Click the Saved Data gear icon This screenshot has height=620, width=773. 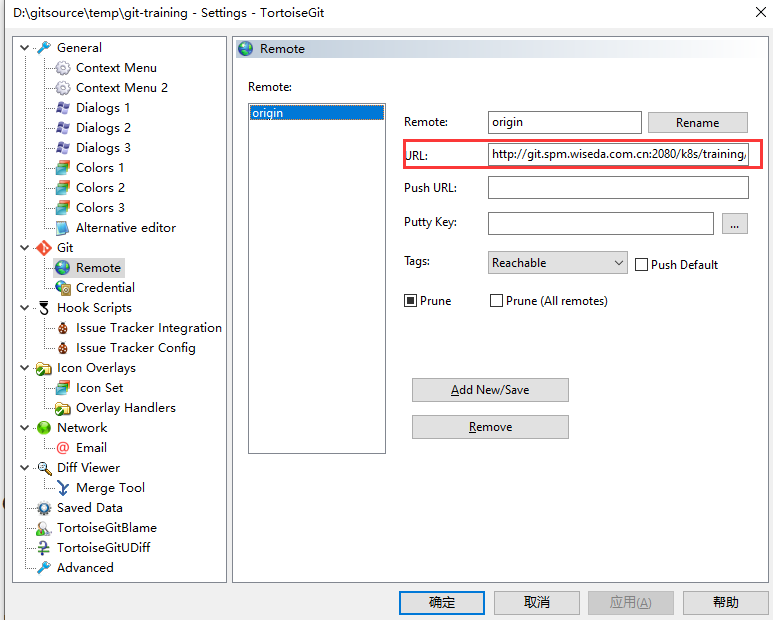click(x=44, y=508)
